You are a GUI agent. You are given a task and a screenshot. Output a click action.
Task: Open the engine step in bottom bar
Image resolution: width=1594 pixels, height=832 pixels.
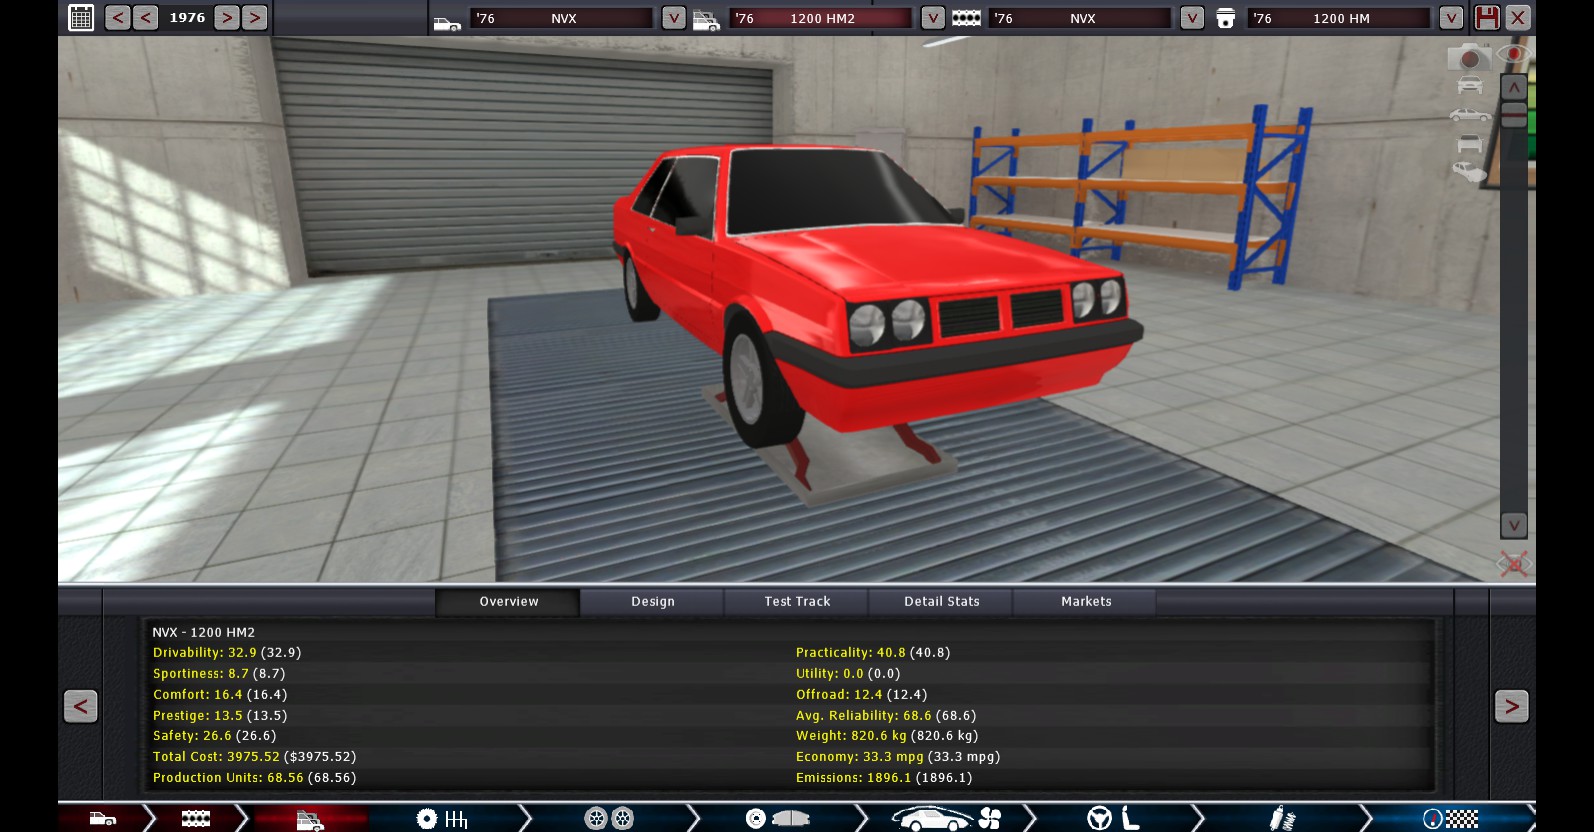(x=196, y=819)
